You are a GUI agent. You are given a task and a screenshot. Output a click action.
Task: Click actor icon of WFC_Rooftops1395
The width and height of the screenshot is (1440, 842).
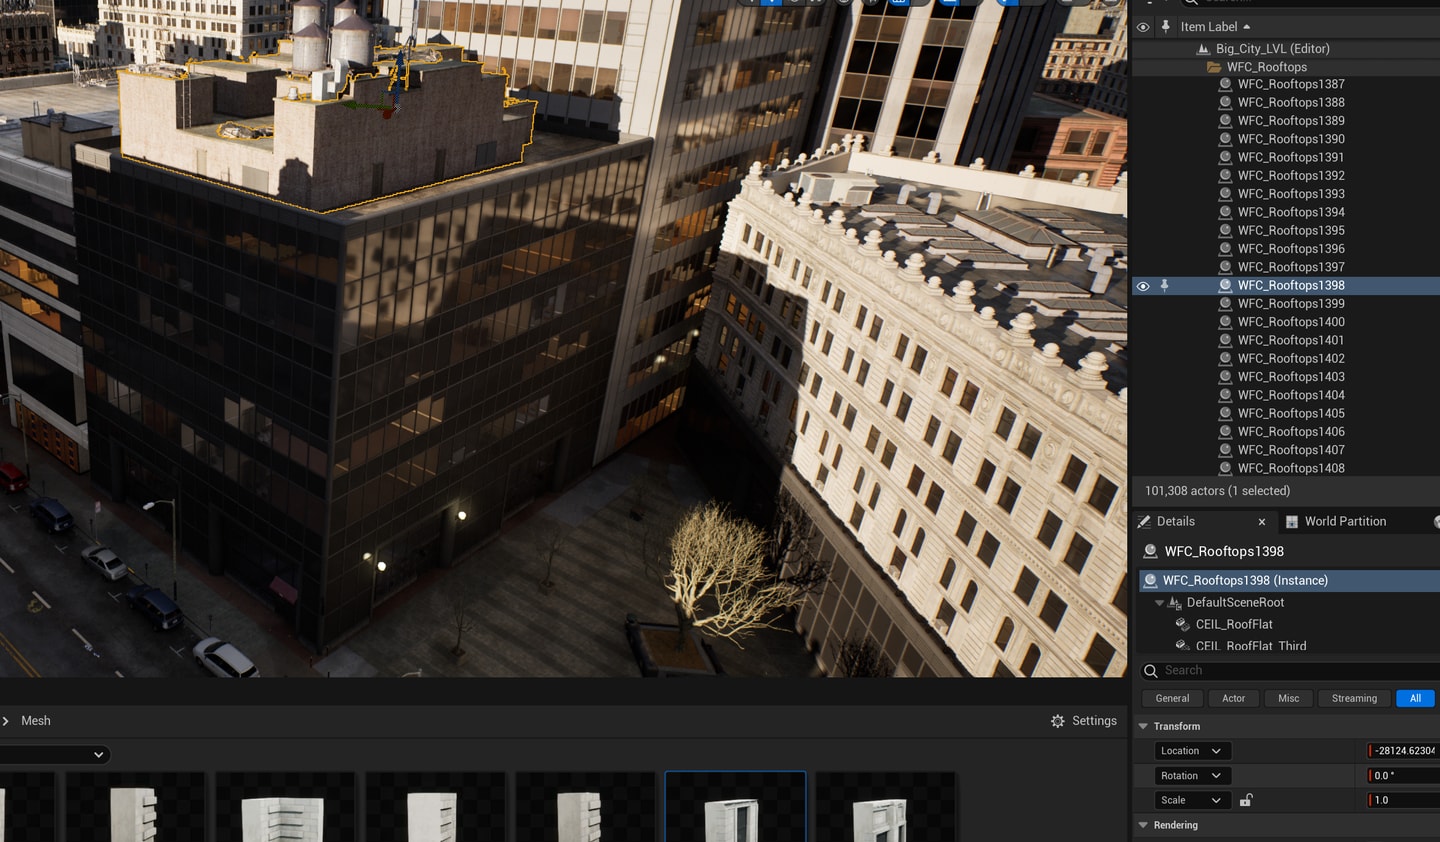coord(1225,231)
